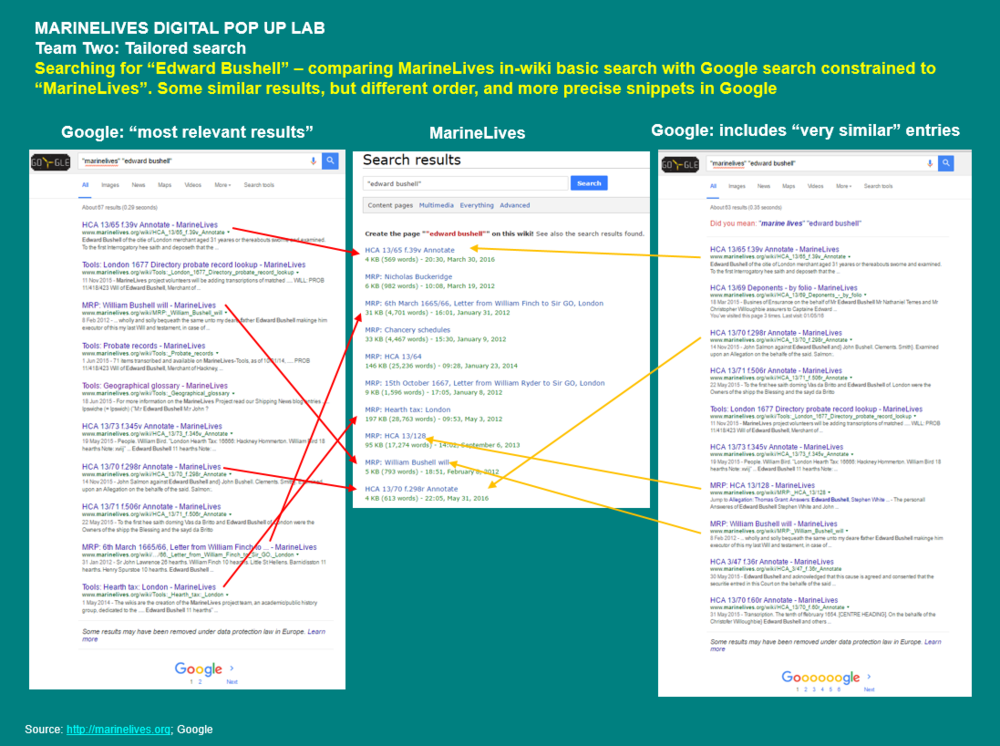Click the microphone voice search icon in left Google panel
This screenshot has height=746, width=1000.
click(313, 161)
